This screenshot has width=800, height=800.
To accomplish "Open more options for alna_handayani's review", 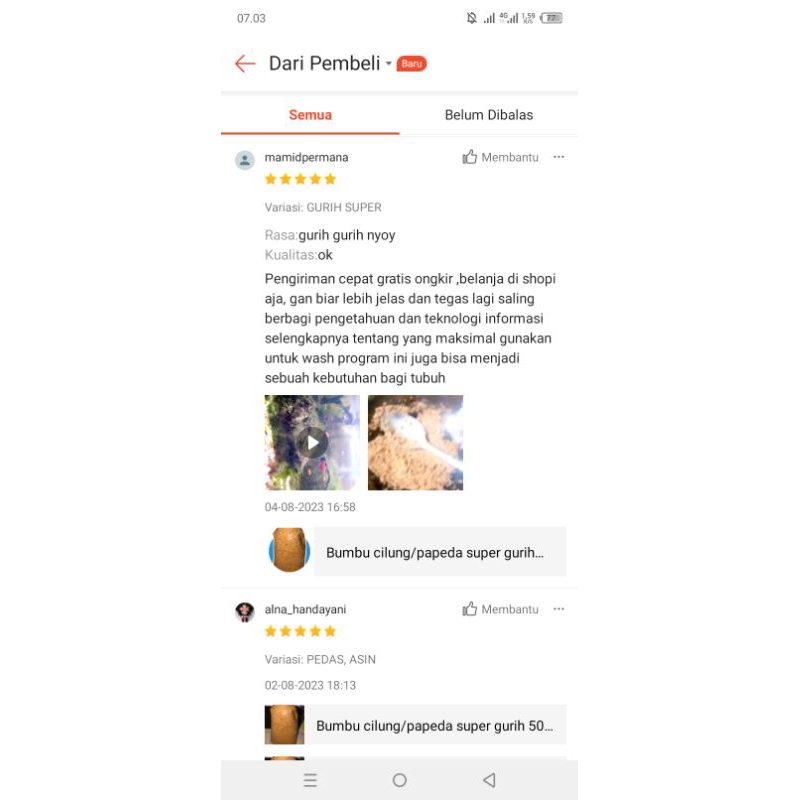I will 559,609.
